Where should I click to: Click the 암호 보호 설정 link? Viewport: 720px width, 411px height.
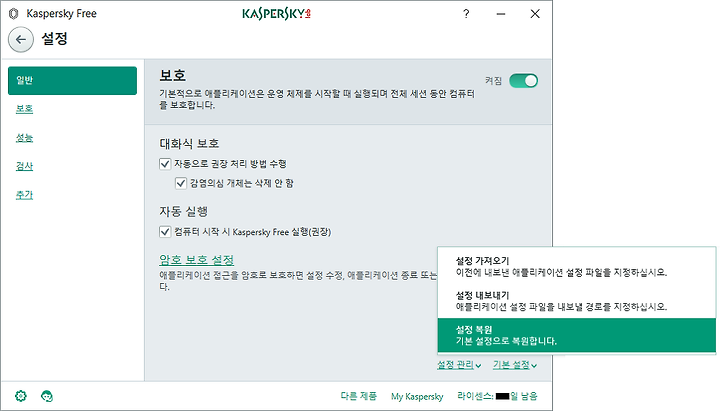coord(197,259)
